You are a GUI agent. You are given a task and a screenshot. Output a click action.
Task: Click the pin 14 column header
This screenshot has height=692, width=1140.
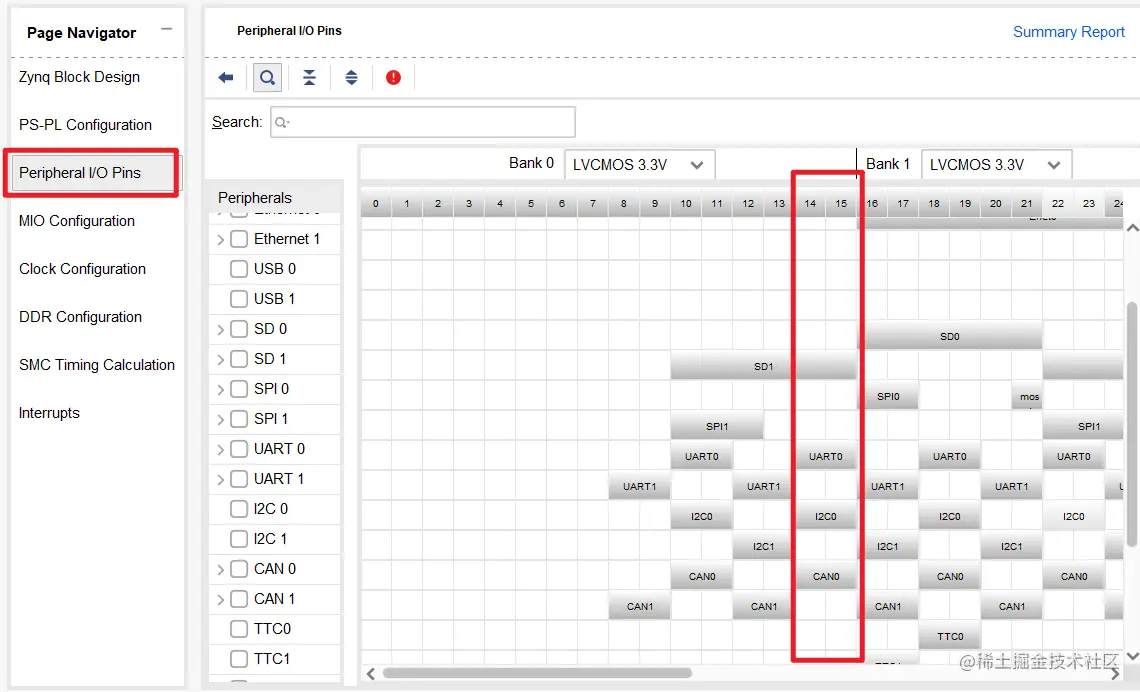click(810, 204)
